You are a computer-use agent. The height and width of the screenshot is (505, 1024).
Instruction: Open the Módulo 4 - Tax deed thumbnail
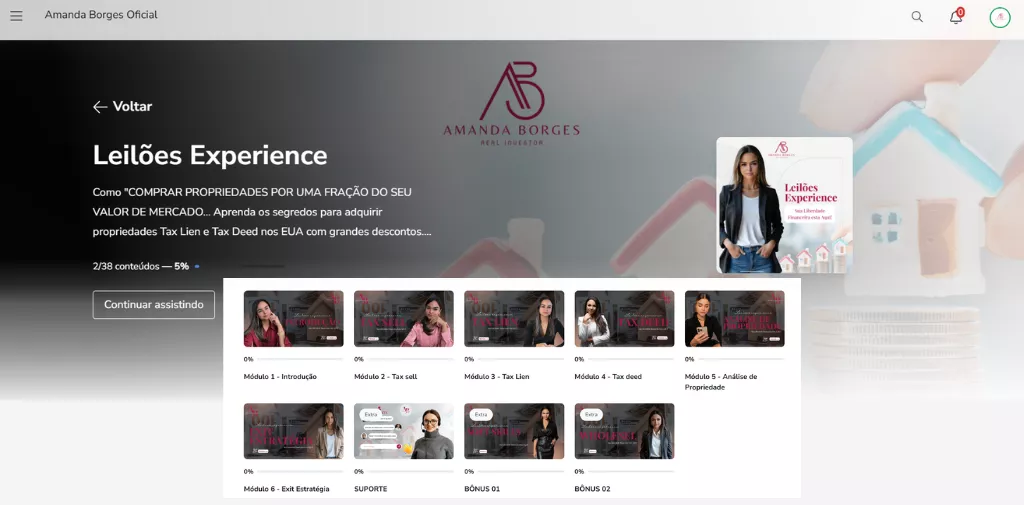[x=624, y=319]
